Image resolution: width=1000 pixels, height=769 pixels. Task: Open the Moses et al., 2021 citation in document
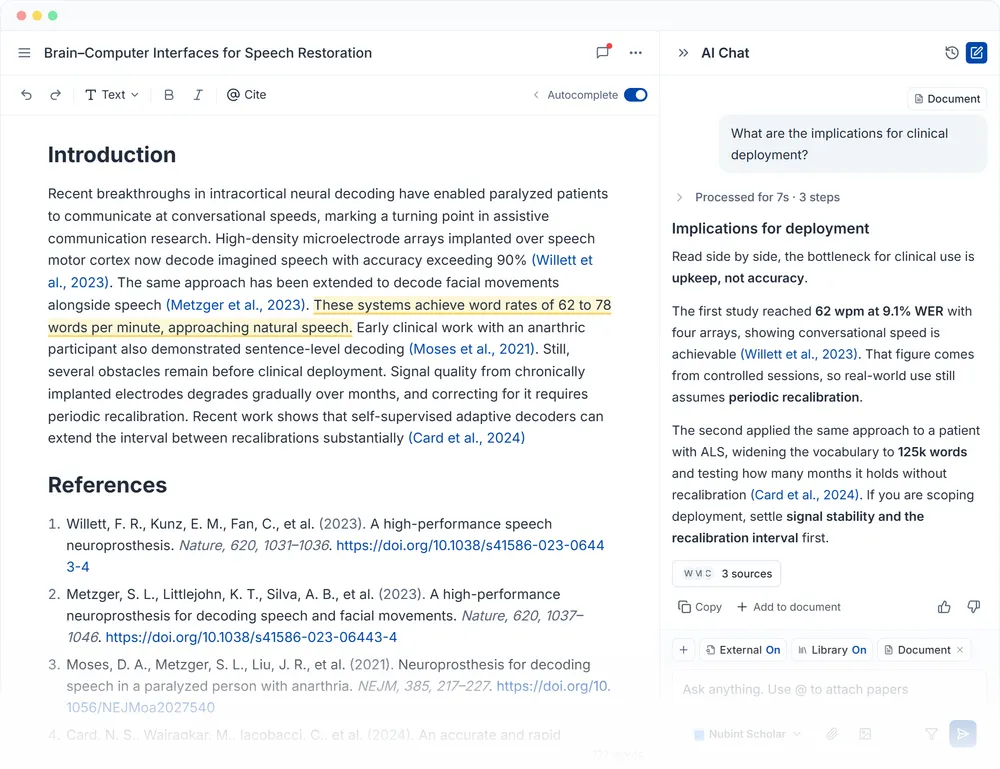click(x=471, y=349)
